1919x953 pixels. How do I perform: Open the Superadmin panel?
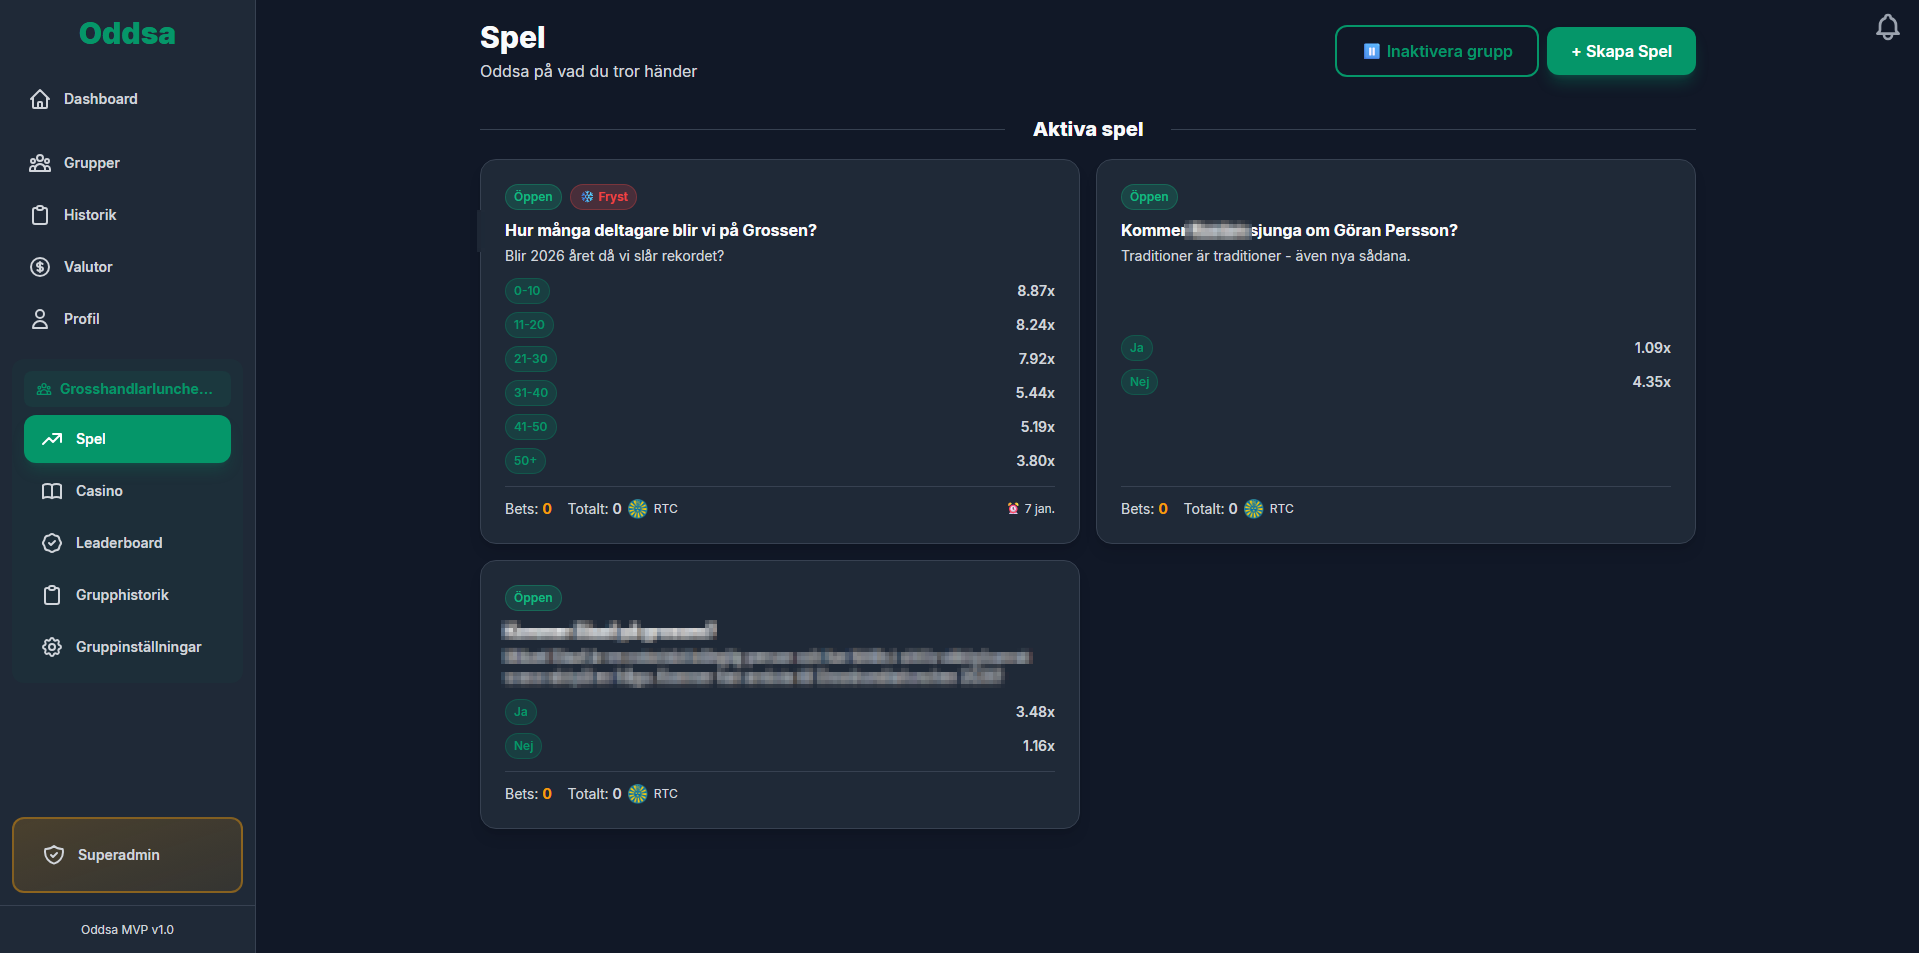click(x=127, y=855)
